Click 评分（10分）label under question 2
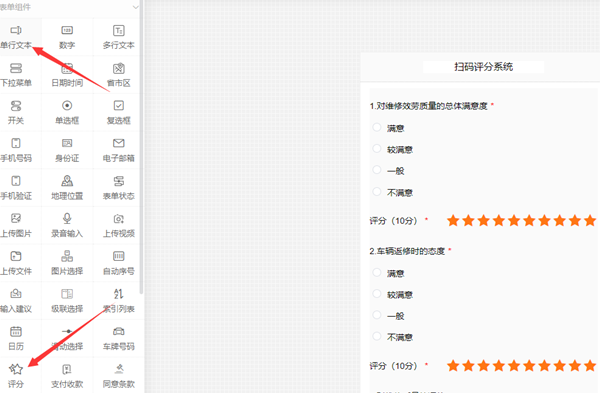The height and width of the screenshot is (393, 600). tap(393, 366)
